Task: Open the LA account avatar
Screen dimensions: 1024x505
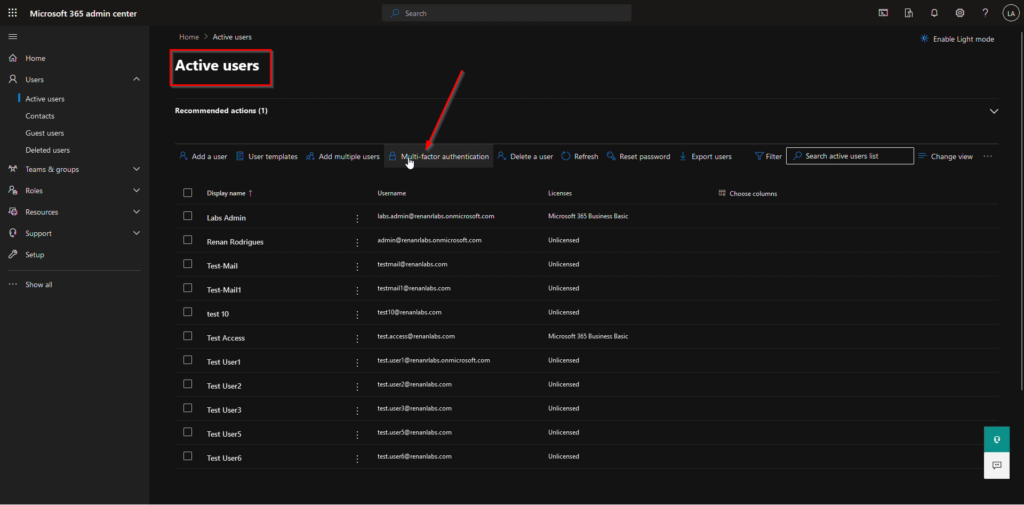Action: tap(1011, 13)
